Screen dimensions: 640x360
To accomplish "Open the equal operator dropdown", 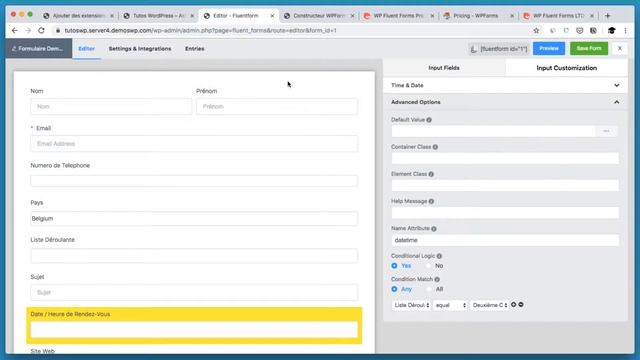I will [x=450, y=305].
